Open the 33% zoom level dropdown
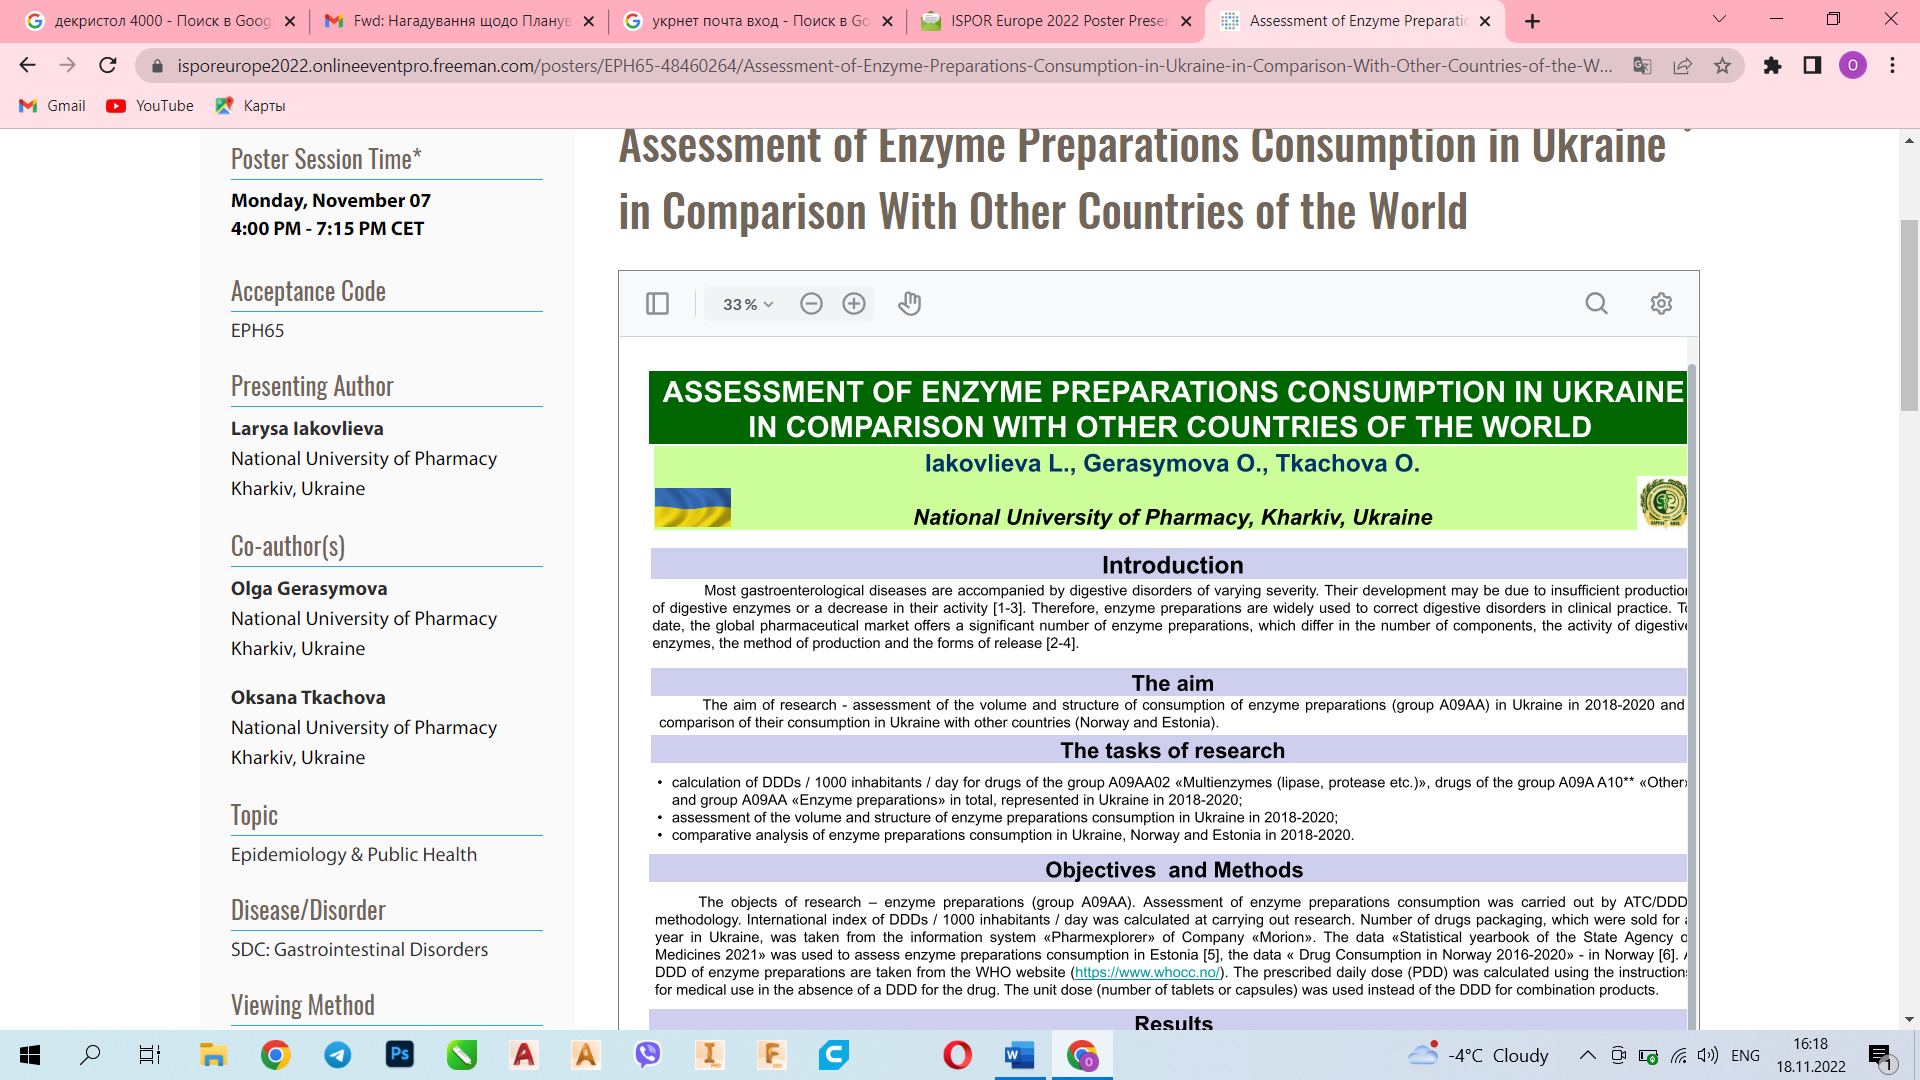The height and width of the screenshot is (1080, 1920). point(748,304)
